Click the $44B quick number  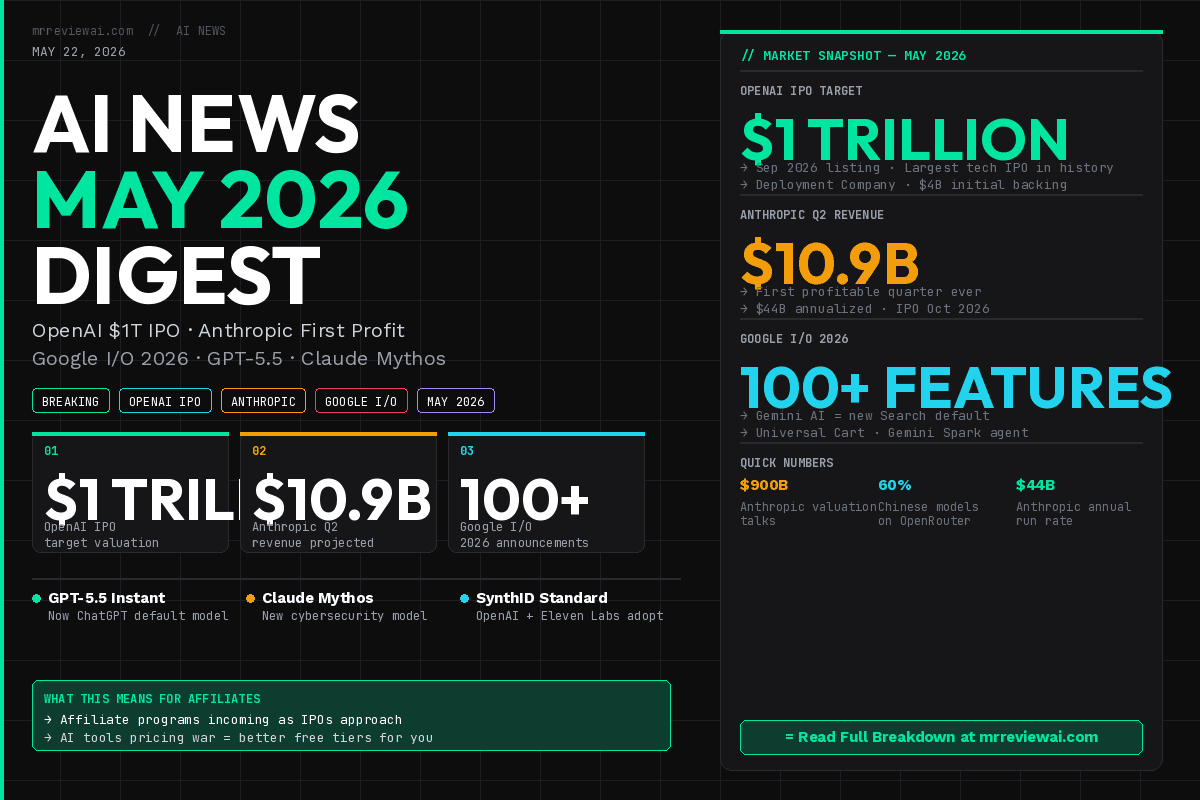pos(1035,485)
